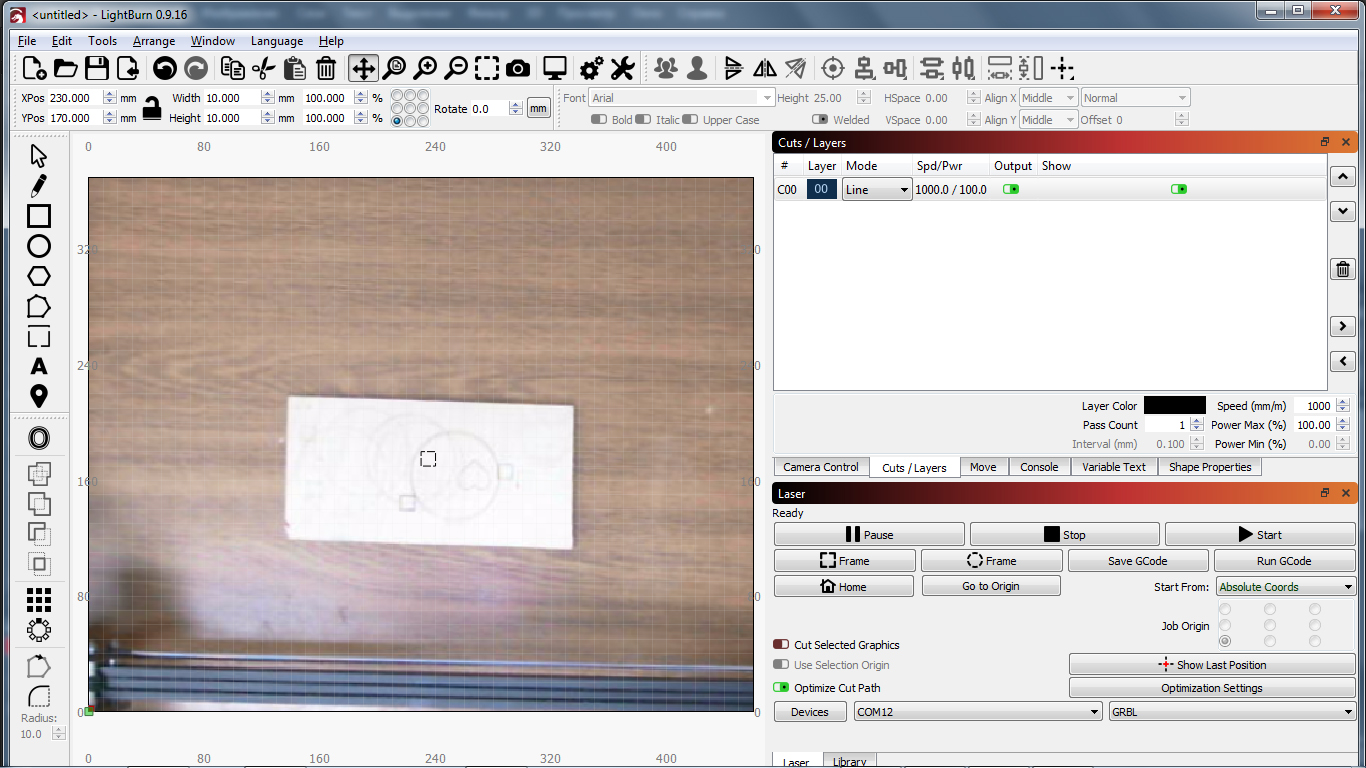Open Device Settings wrench icon
This screenshot has height=768, width=1366.
622,68
